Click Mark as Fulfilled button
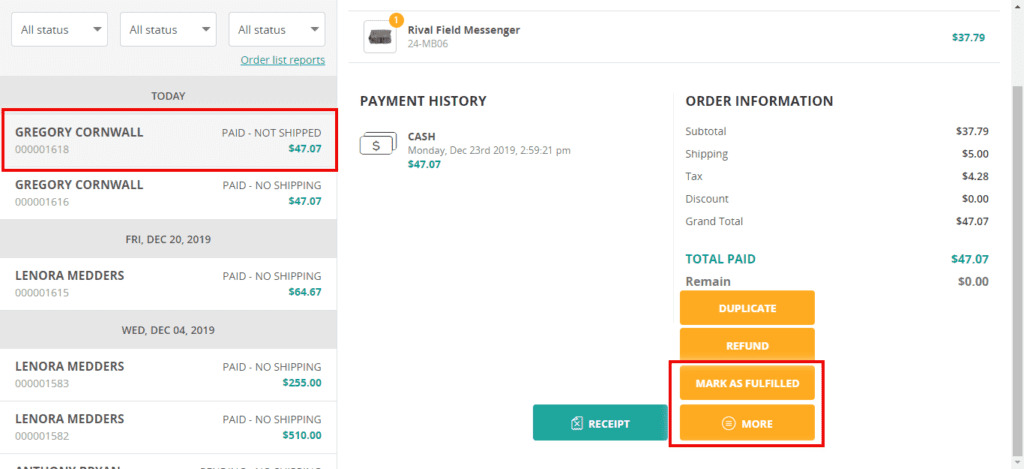 point(747,383)
